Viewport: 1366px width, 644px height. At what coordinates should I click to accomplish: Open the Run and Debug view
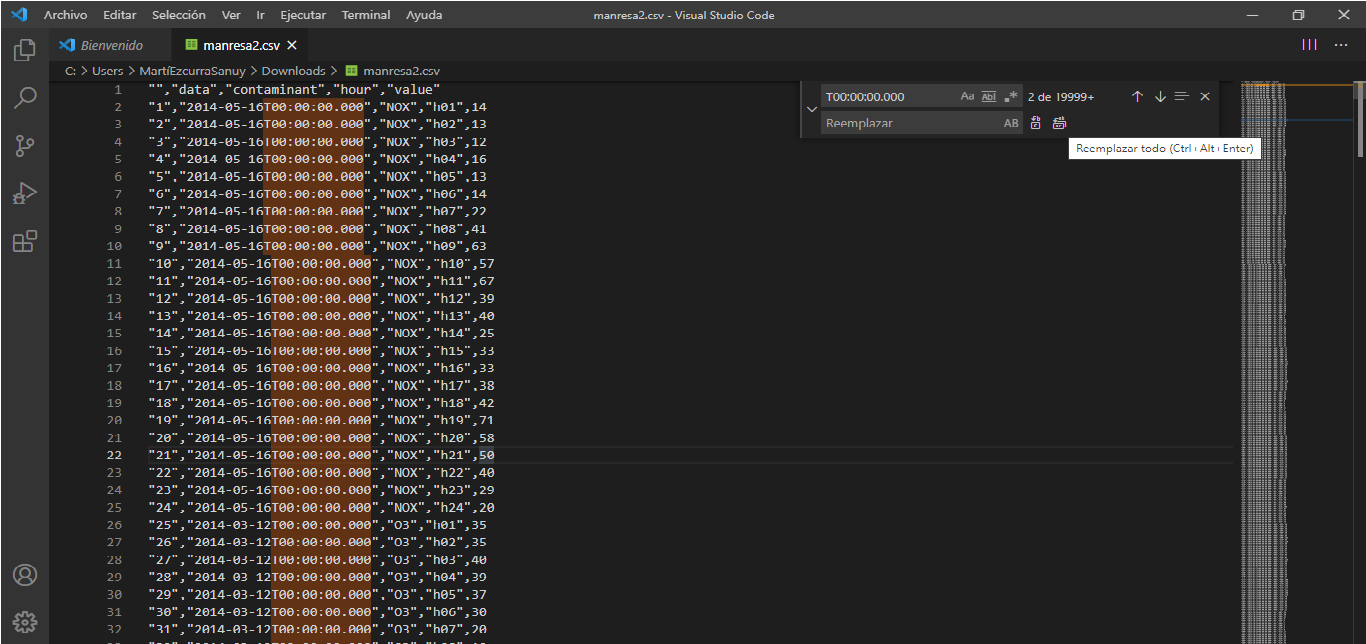point(25,193)
